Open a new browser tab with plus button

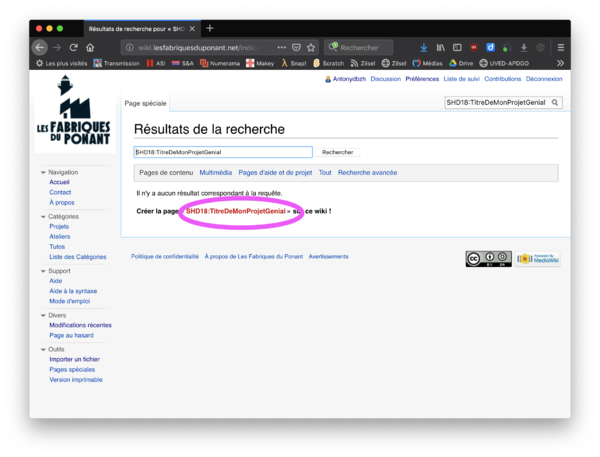coord(210,28)
